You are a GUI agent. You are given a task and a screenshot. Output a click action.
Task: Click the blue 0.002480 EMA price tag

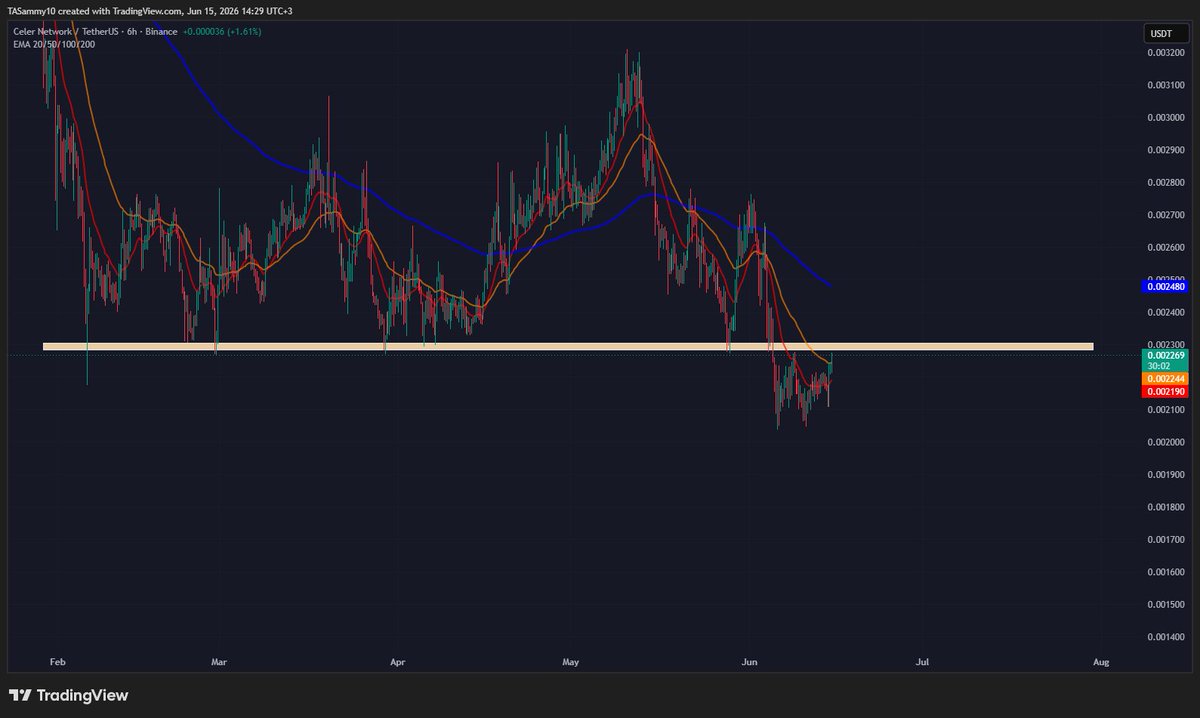pyautogui.click(x=1163, y=286)
